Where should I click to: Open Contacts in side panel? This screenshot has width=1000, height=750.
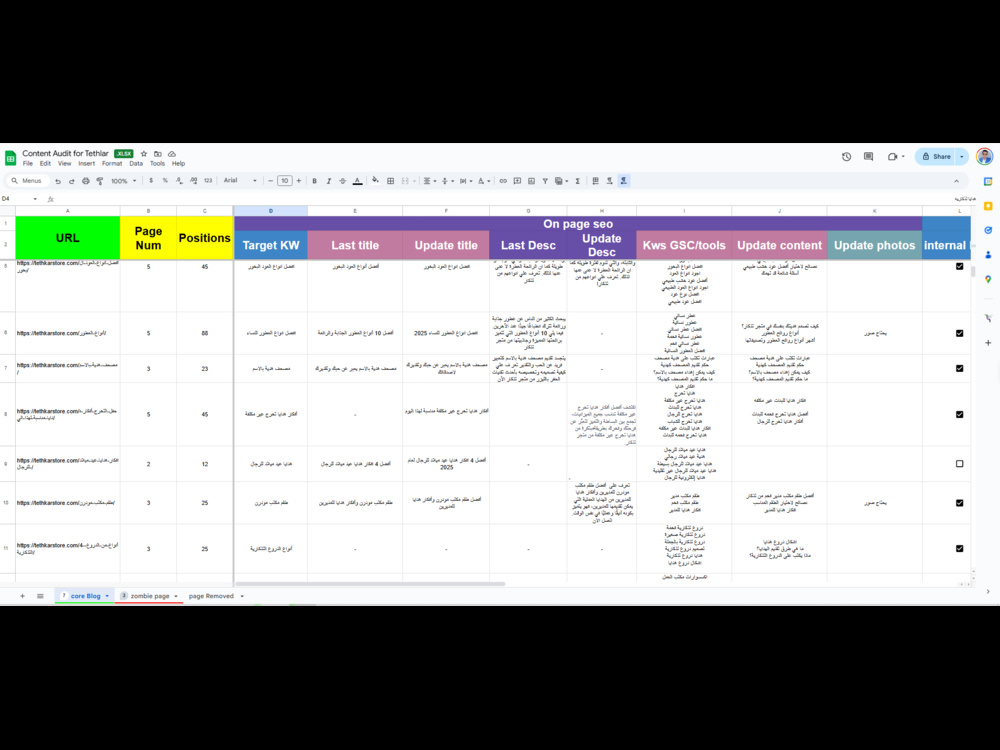(988, 254)
